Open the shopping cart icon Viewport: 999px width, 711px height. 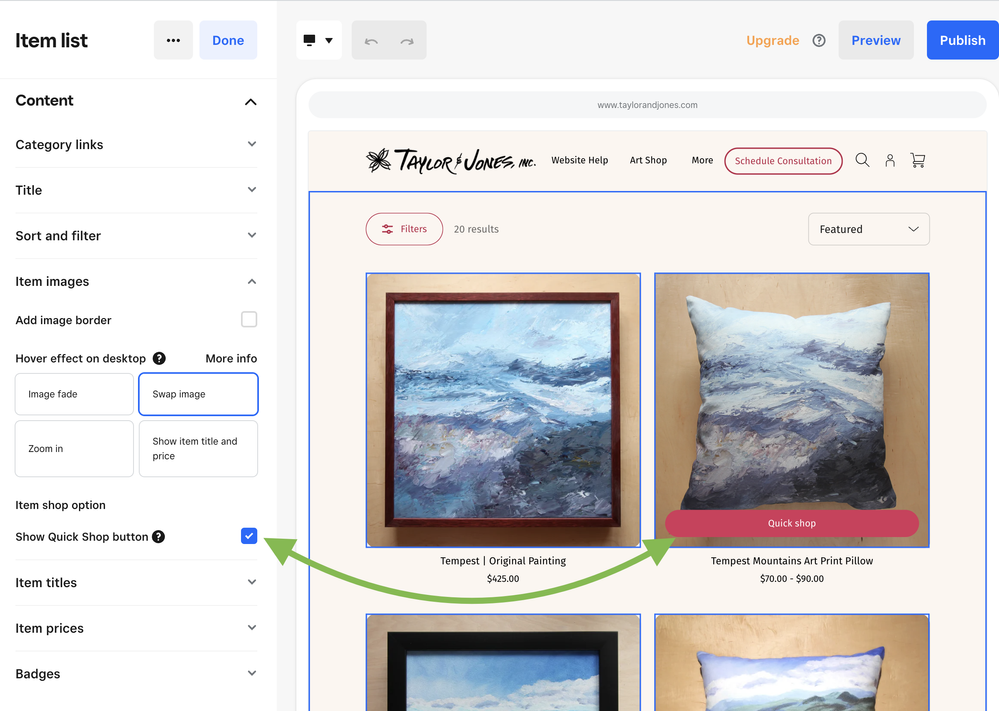918,160
